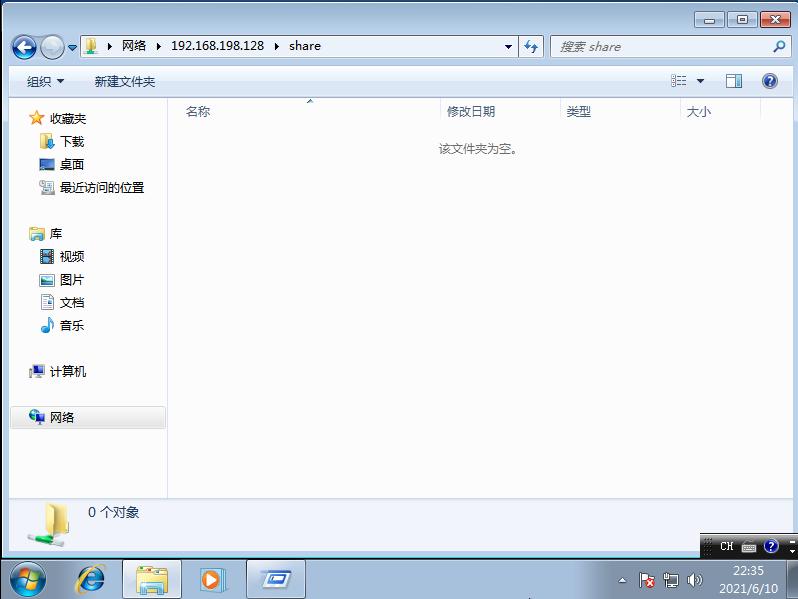Open 视频 library
Screen dimensions: 798x599
72,256
